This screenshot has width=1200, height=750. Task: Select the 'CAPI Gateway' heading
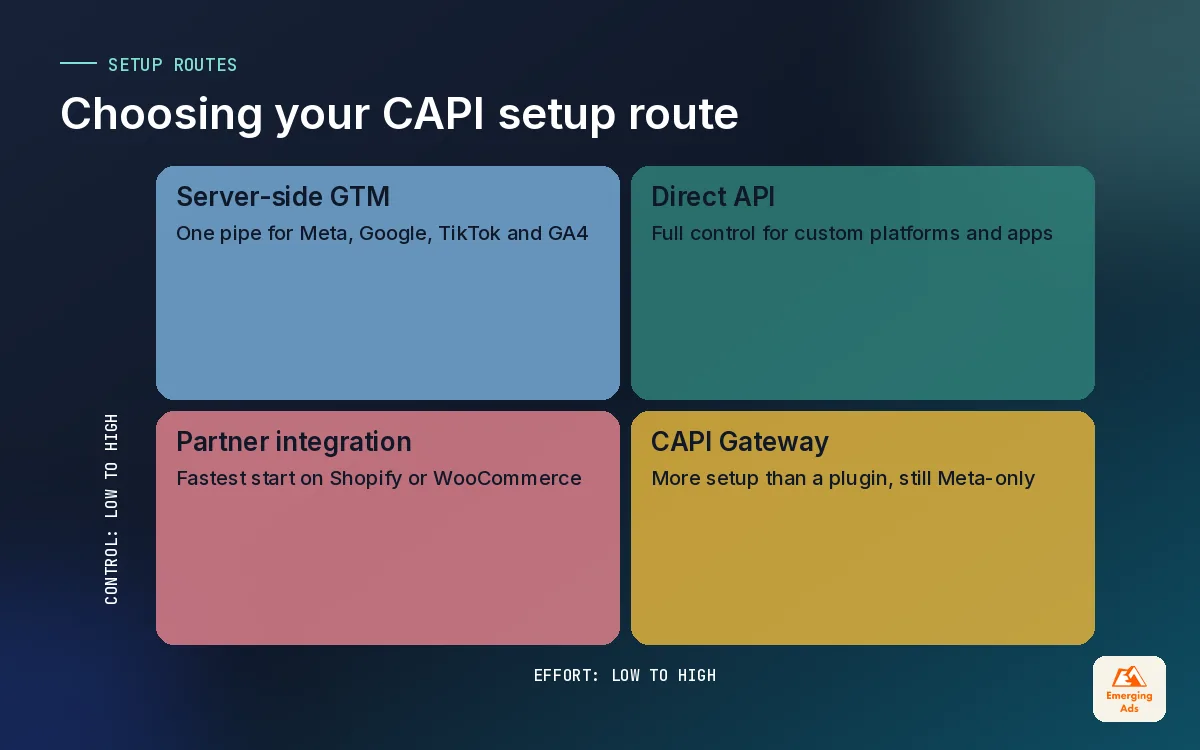click(x=740, y=442)
